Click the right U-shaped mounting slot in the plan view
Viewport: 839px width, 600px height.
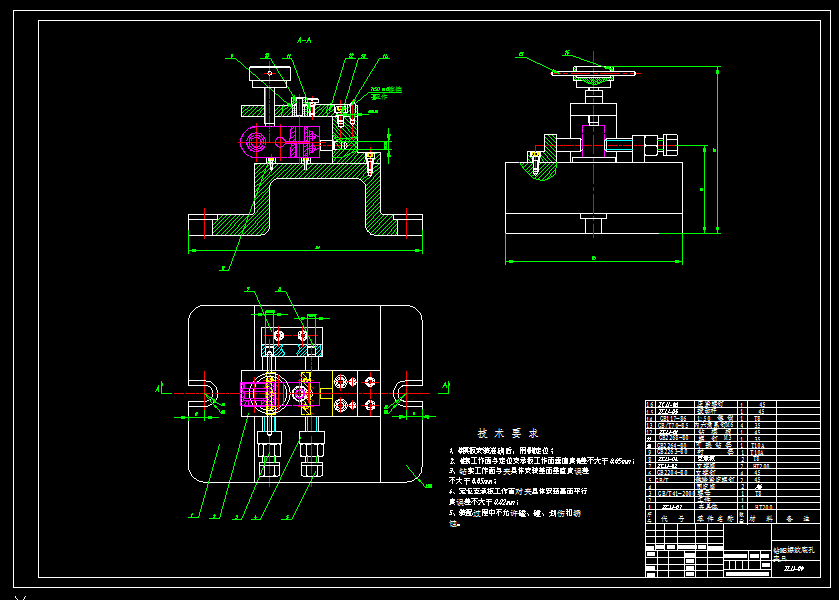pos(408,393)
